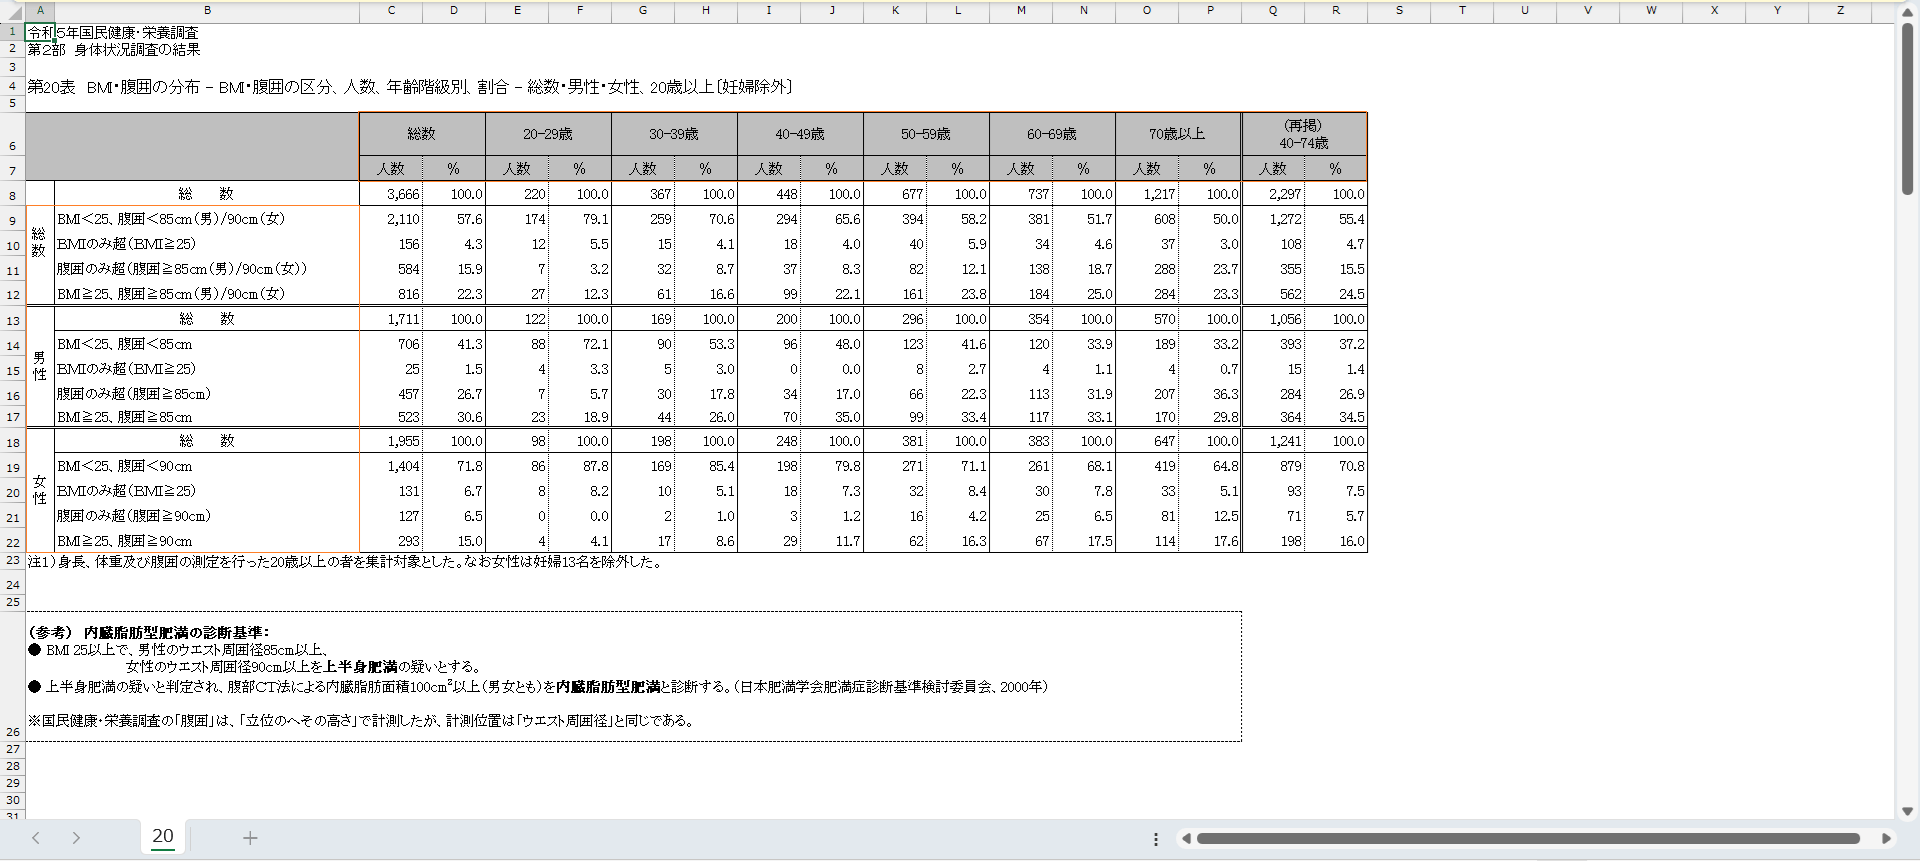Click the horizontal scrollbar left arrow
Image resolution: width=1920 pixels, height=861 pixels.
(x=1186, y=839)
